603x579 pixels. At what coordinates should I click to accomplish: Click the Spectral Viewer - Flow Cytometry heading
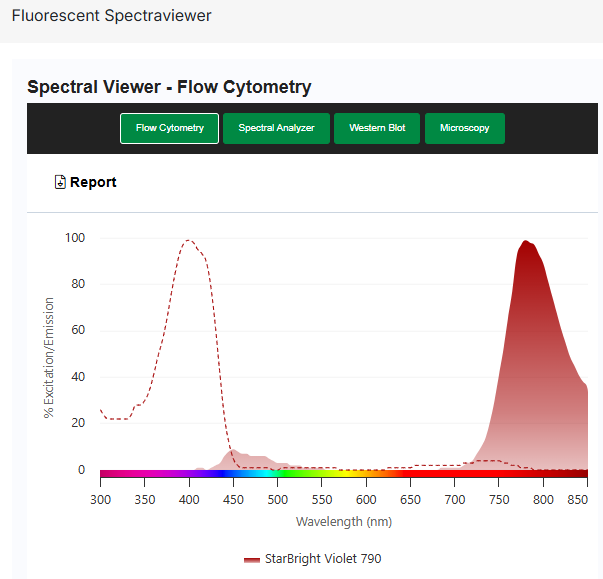pyautogui.click(x=169, y=87)
